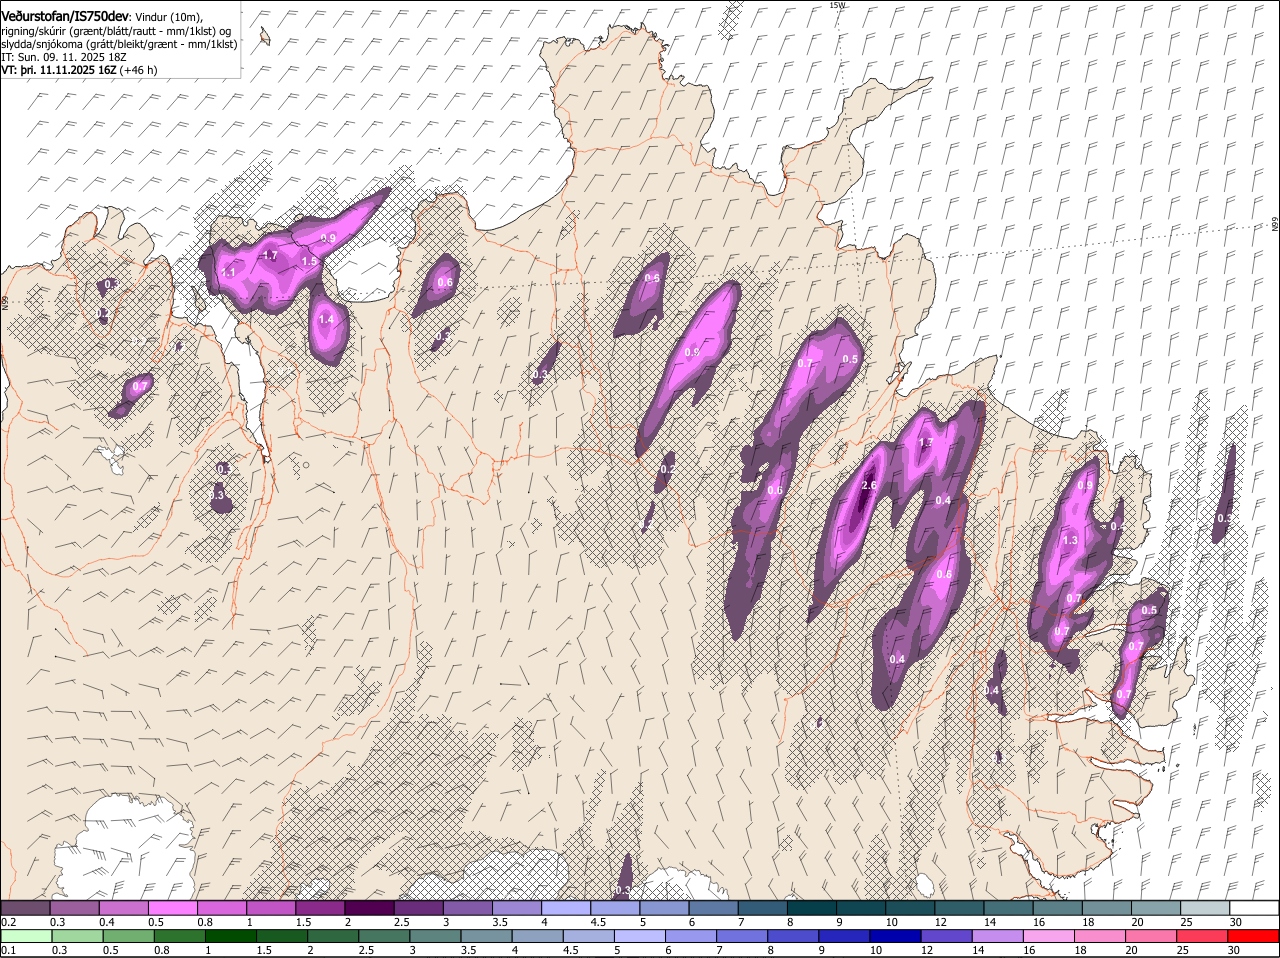This screenshot has width=1280, height=958.
Task: Select the snow scale 5–6 swatch
Action: 664,907
